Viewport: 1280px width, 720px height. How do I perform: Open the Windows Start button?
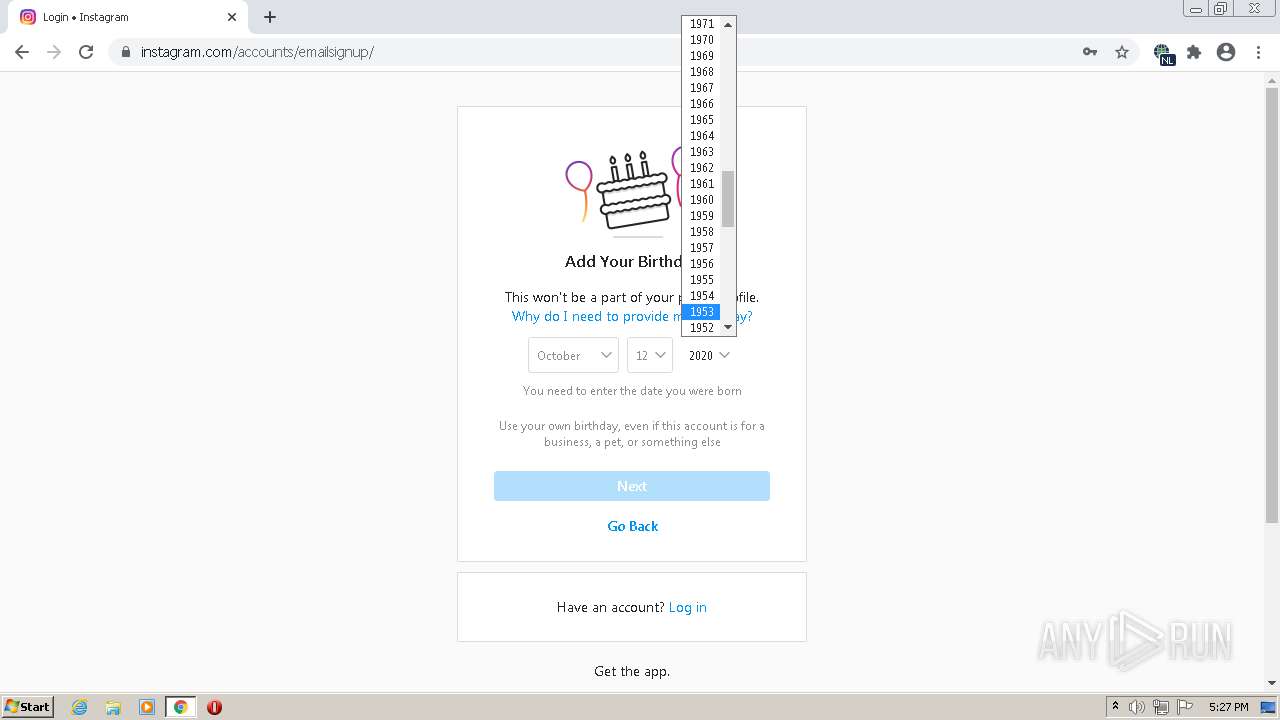(x=27, y=706)
